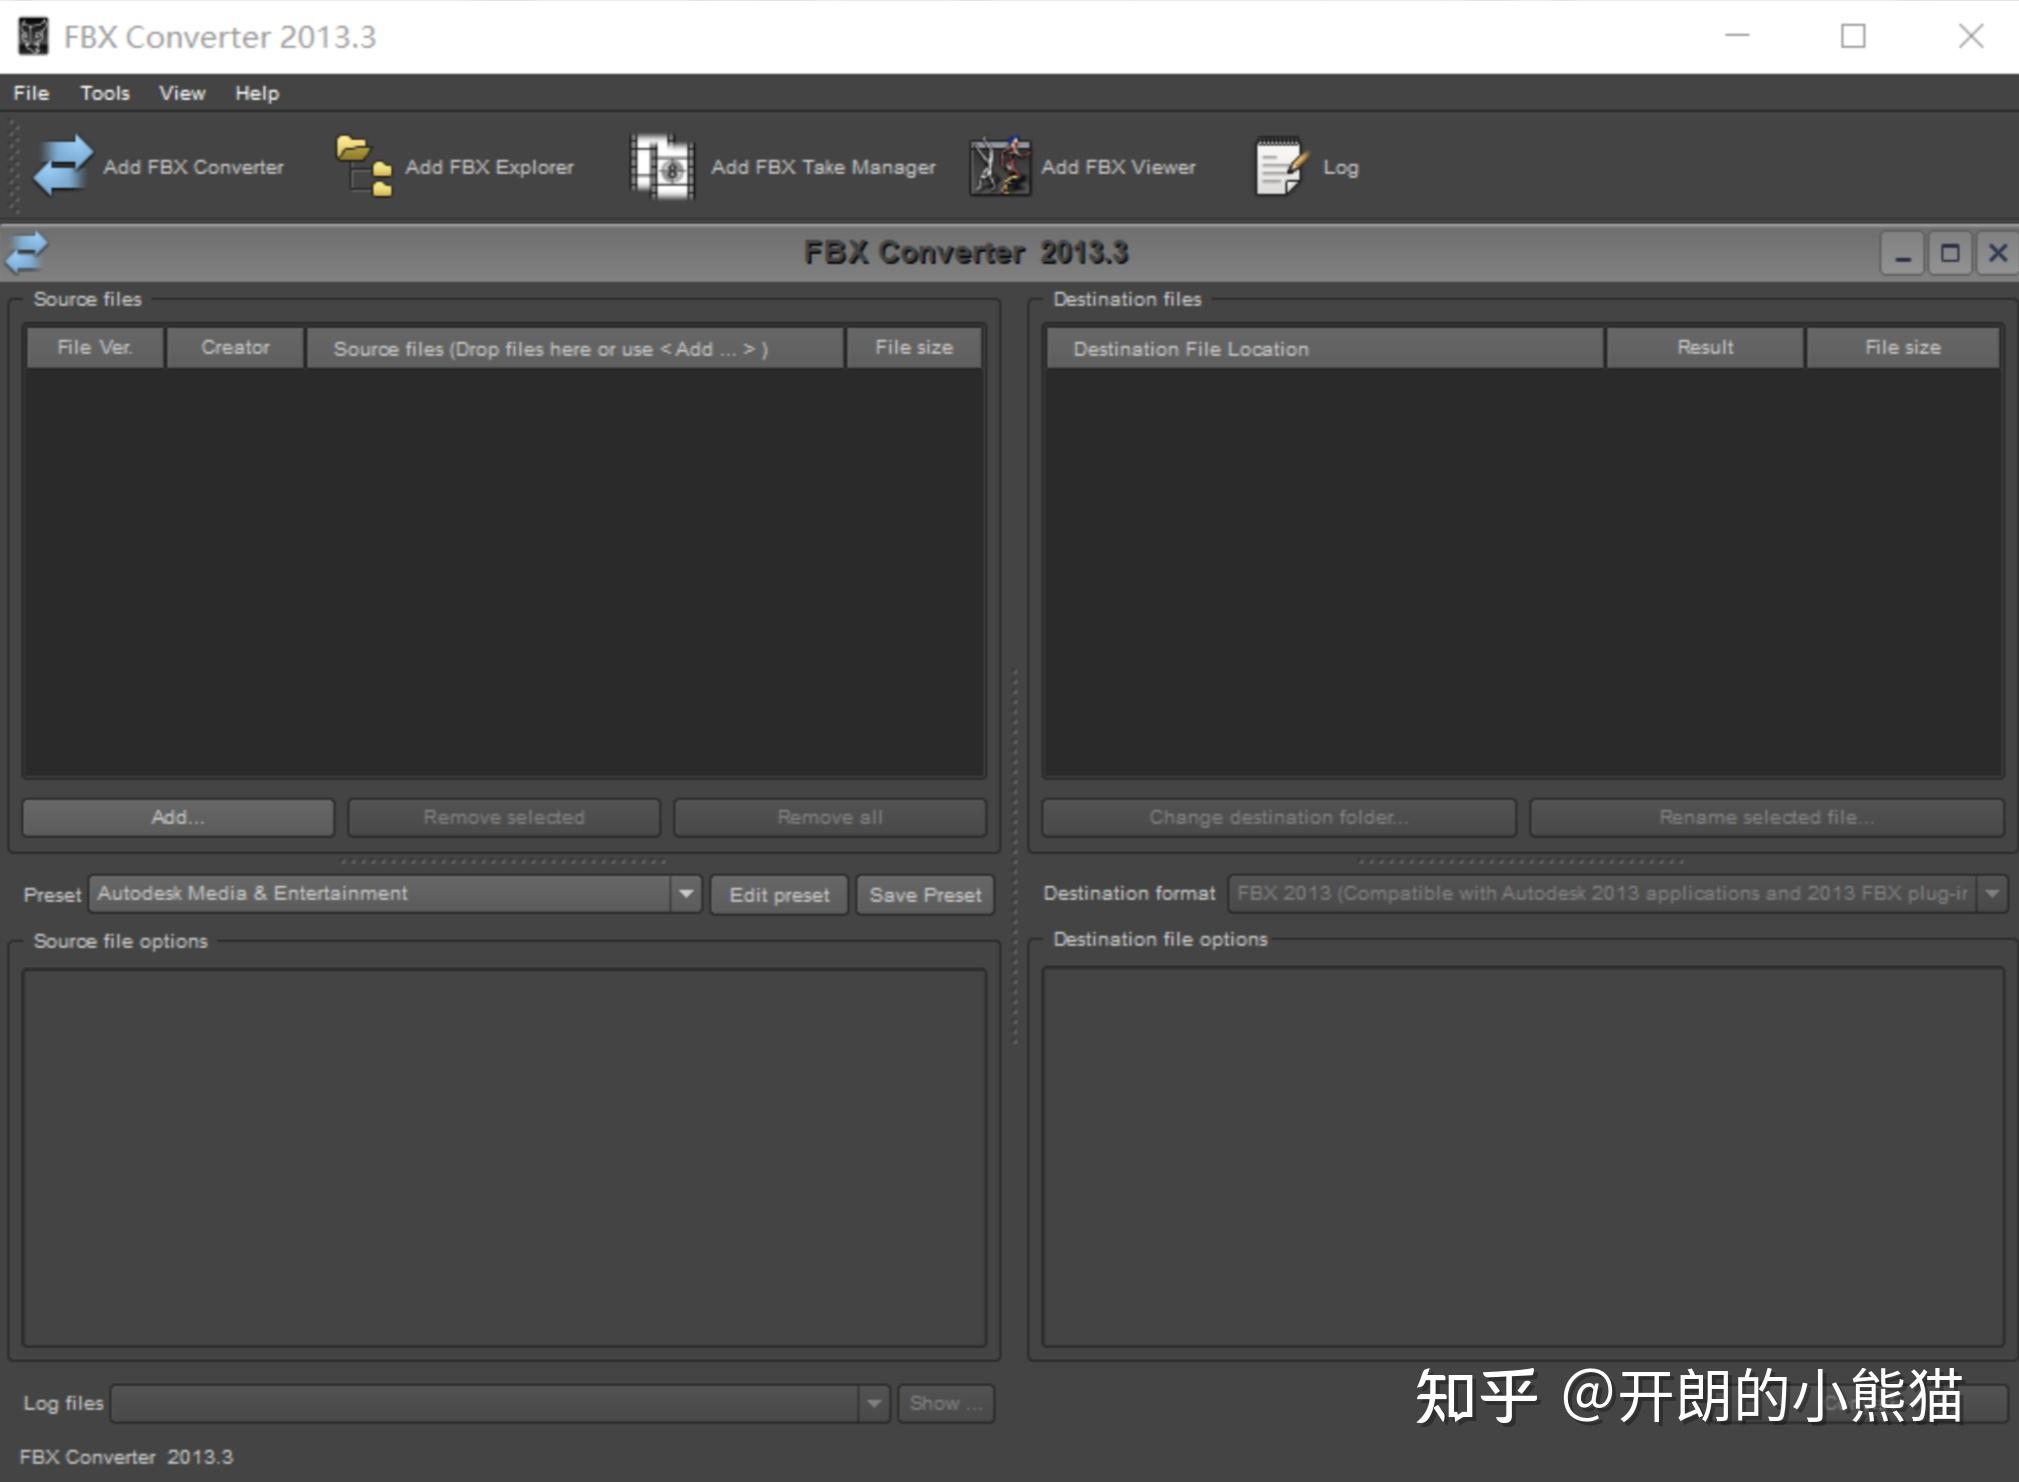Image resolution: width=2019 pixels, height=1482 pixels.
Task: Open the FBX Take Manager filmstrip icon
Action: [661, 166]
